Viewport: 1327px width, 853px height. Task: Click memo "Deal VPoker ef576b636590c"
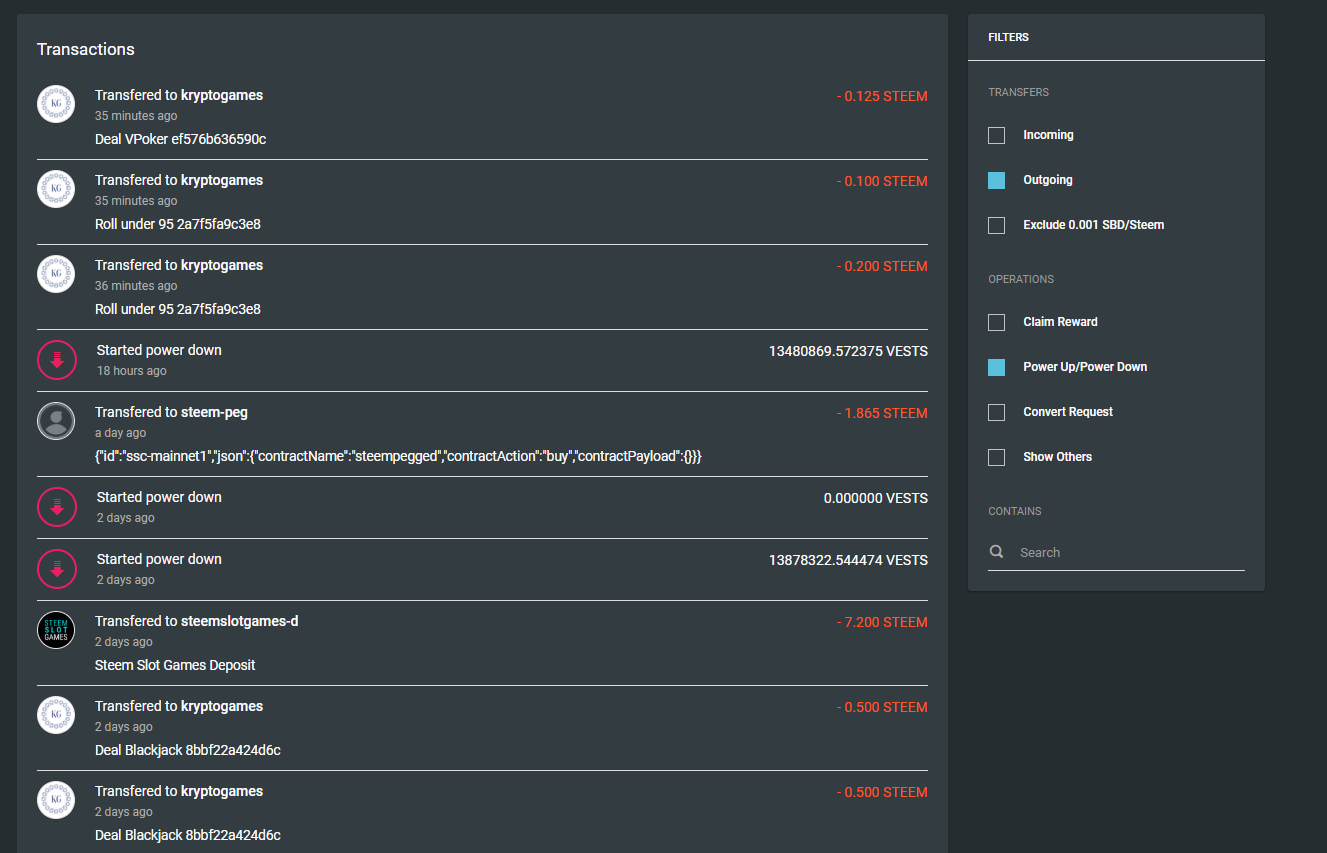click(180, 139)
